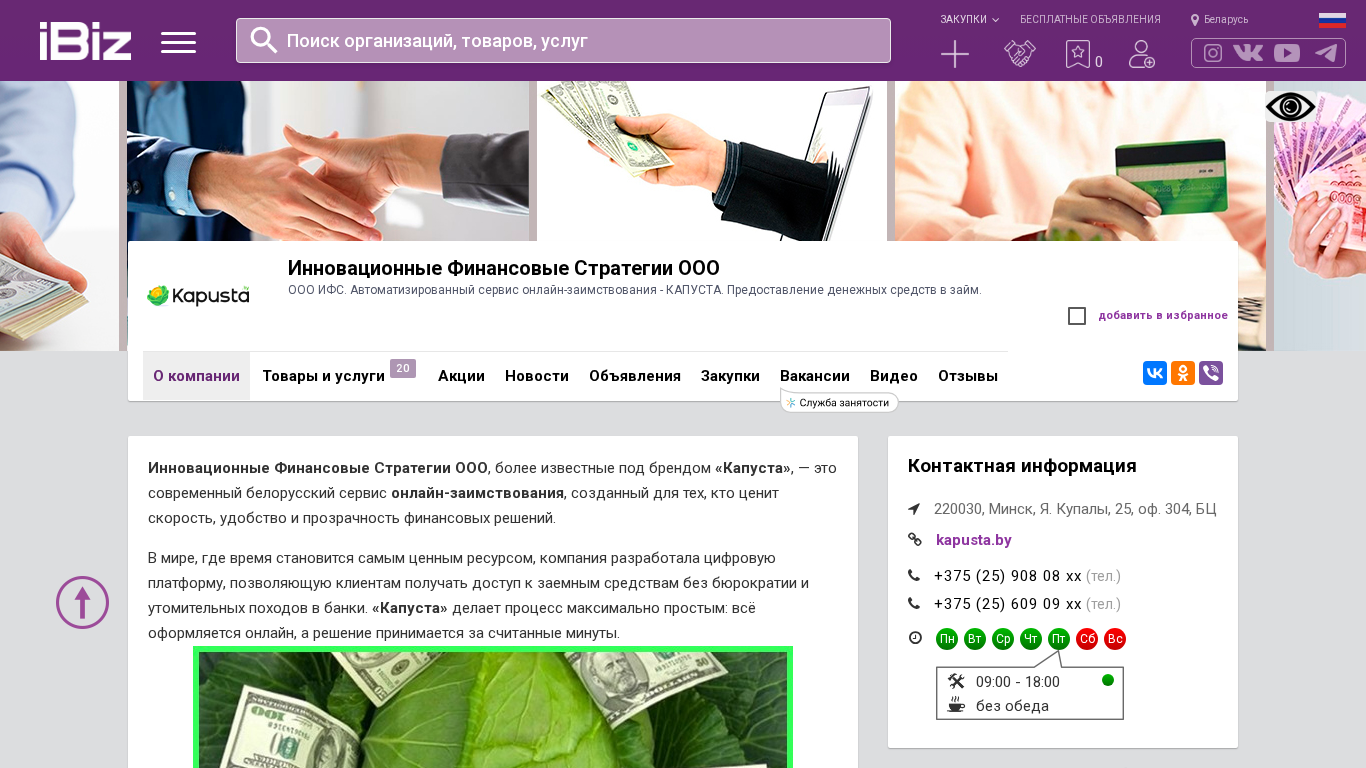Click the plus add icon in header
The width and height of the screenshot is (1366, 768).
click(955, 54)
